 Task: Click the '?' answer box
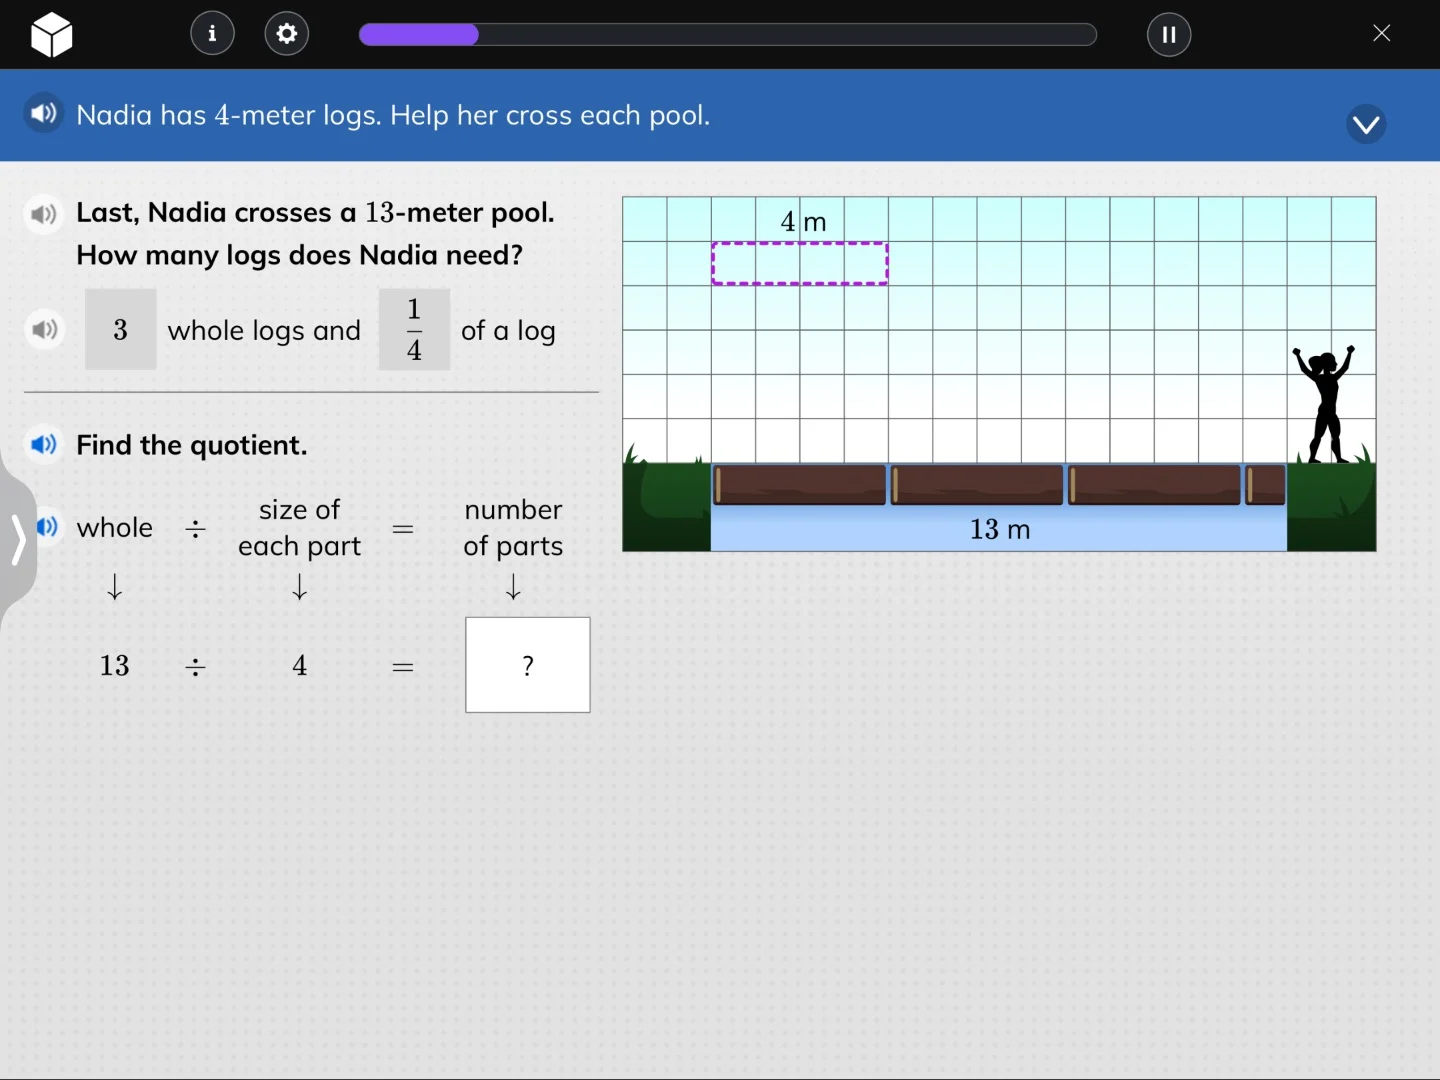click(527, 664)
